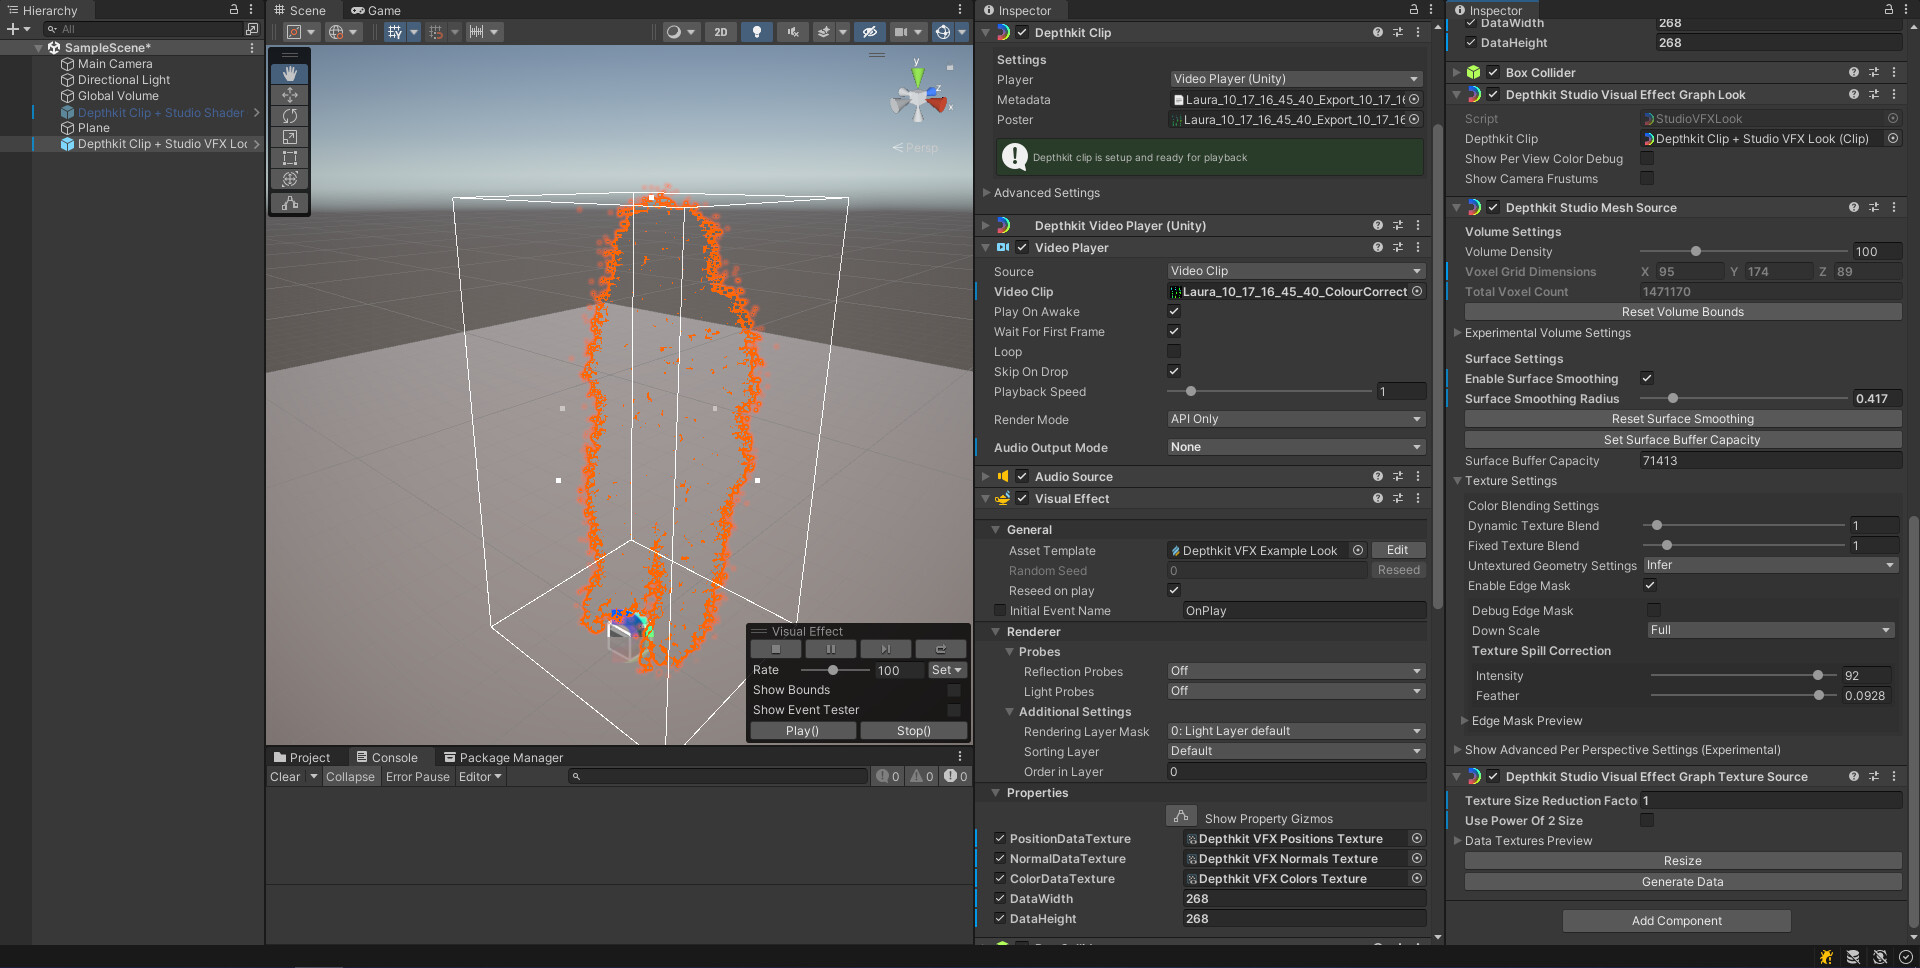Switch to the Game tab
This screenshot has width=1920, height=968.
376,10
